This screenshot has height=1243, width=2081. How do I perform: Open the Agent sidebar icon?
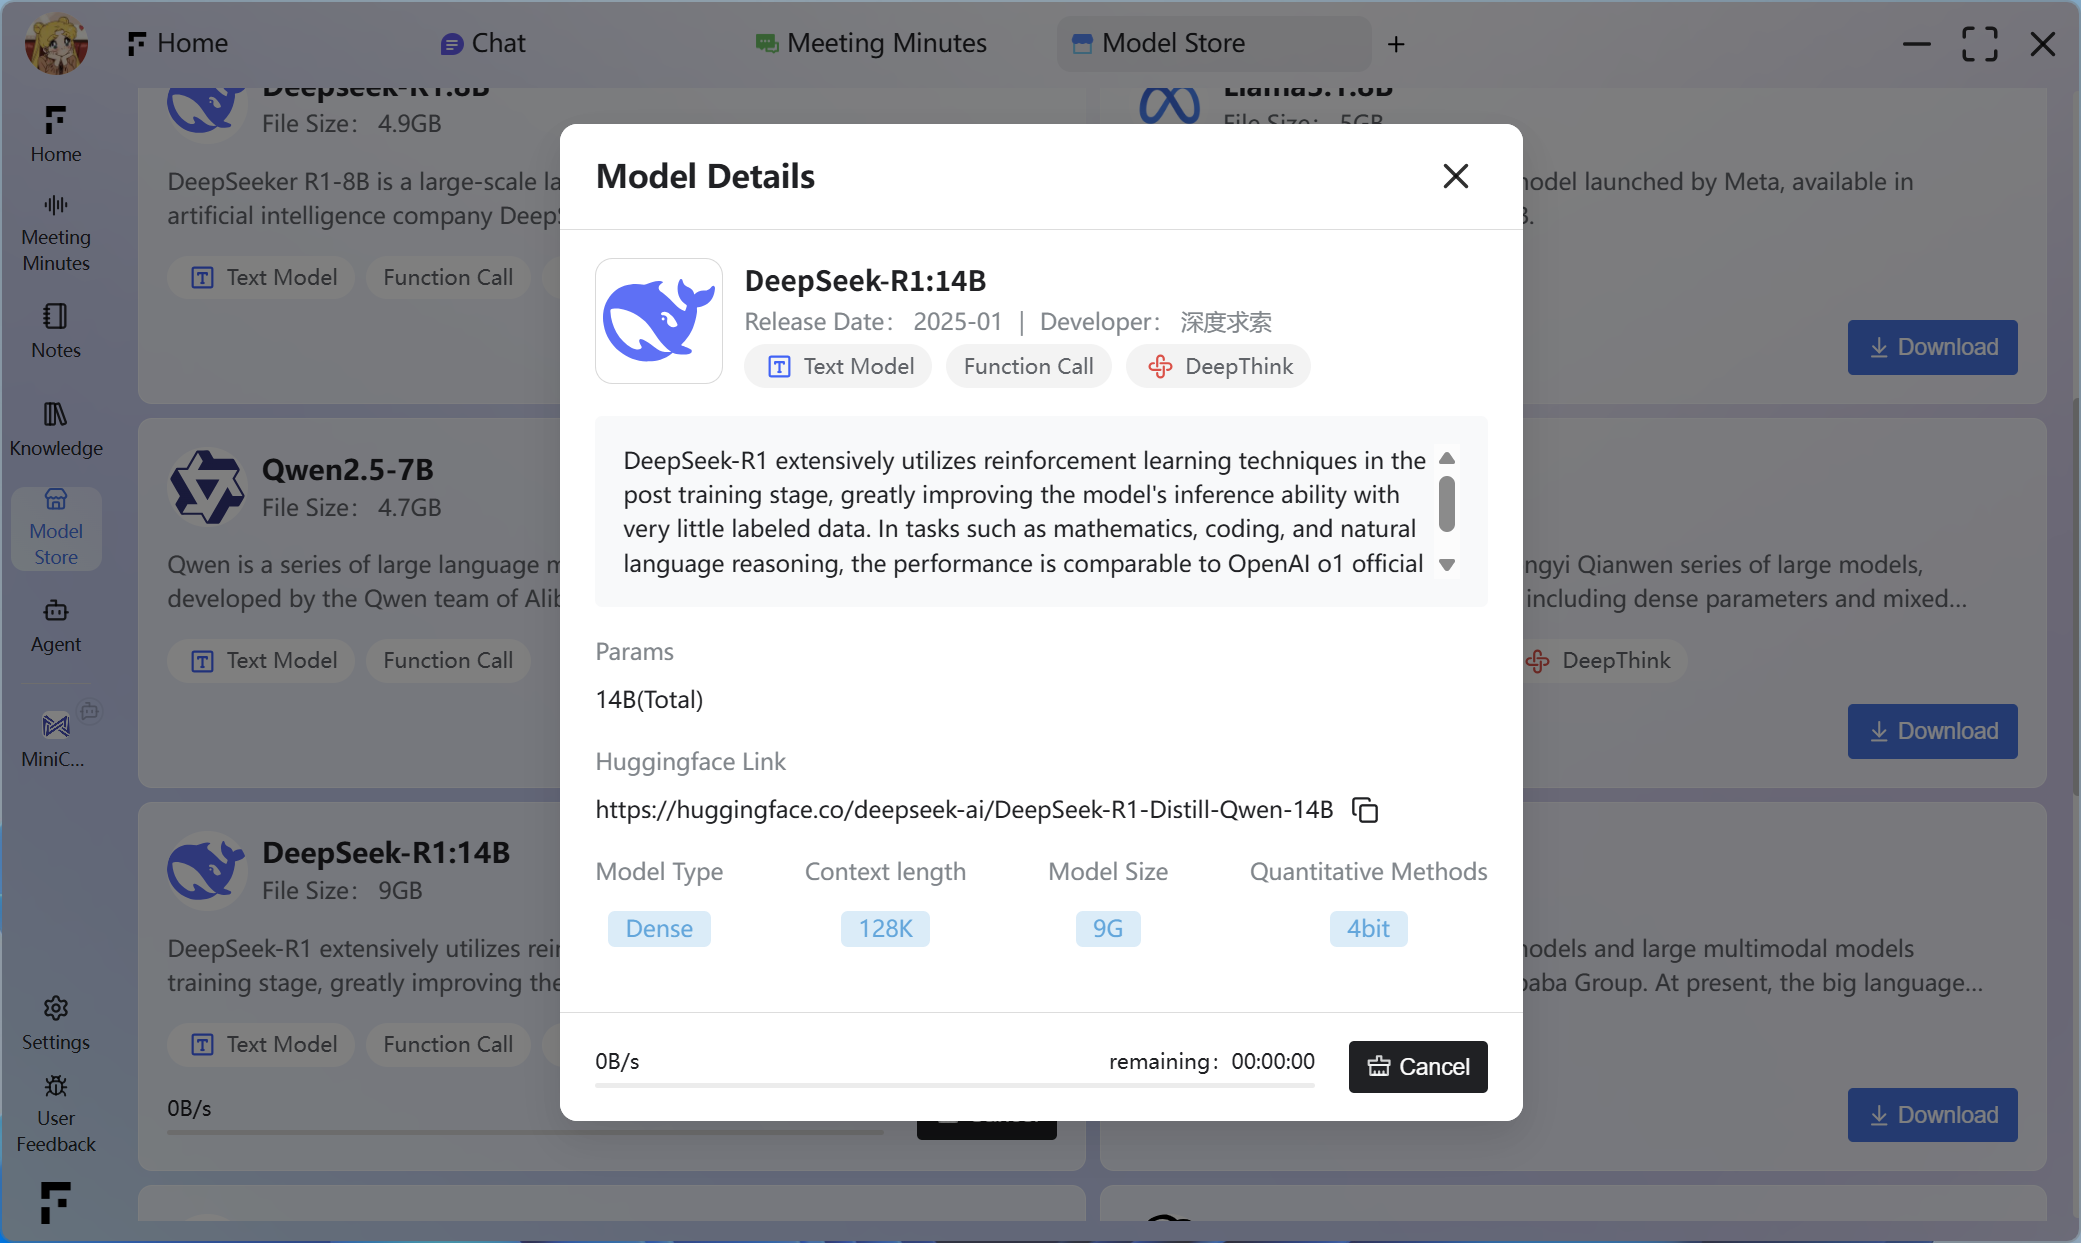(56, 626)
